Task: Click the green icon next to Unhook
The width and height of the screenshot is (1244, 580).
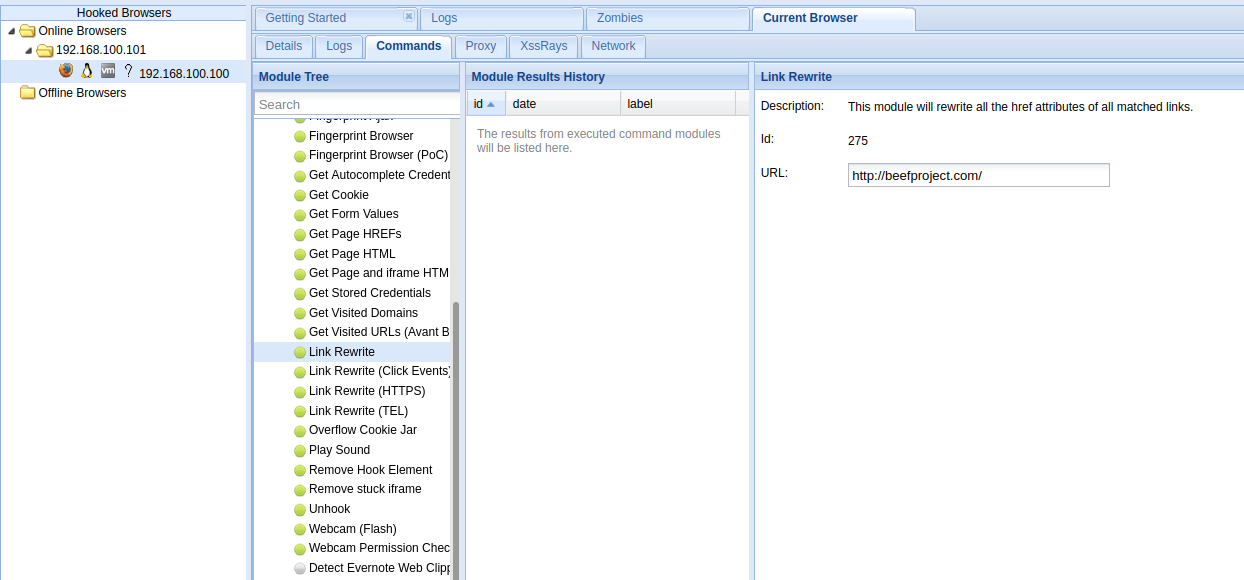Action: (300, 509)
